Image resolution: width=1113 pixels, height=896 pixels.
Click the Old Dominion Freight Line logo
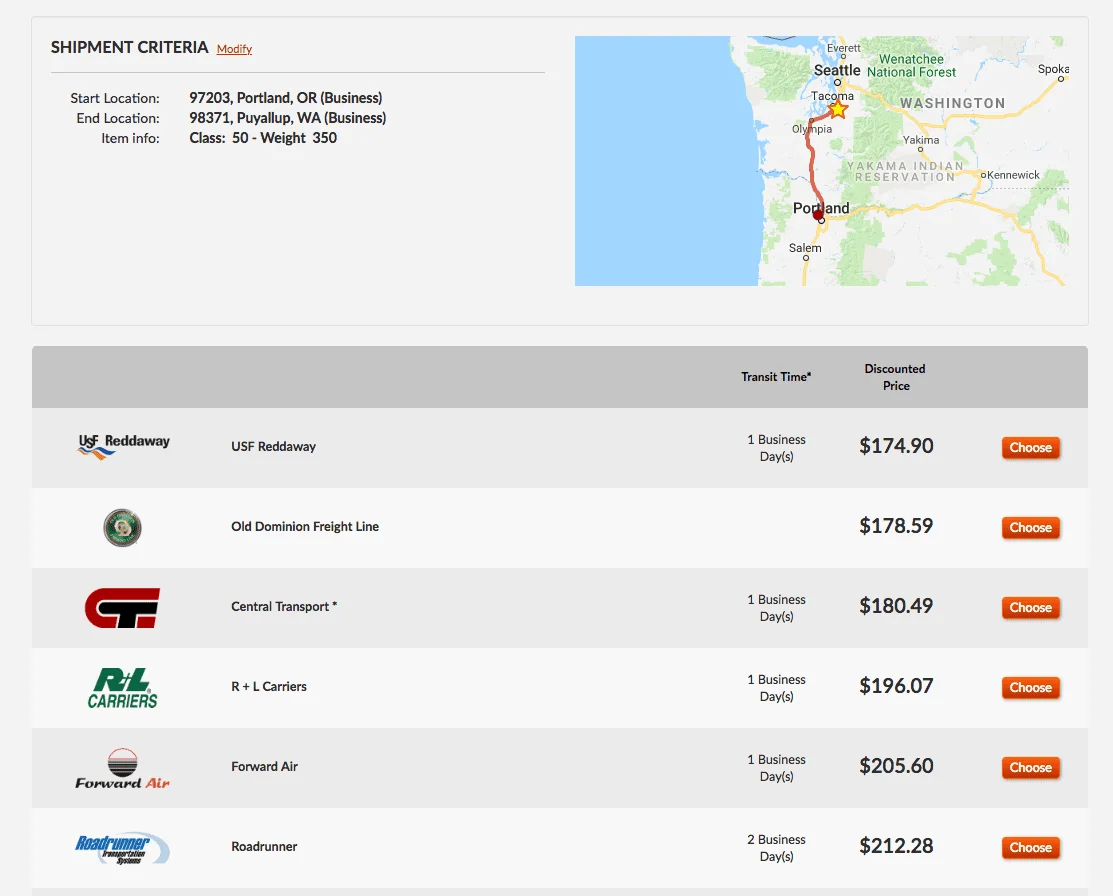tap(122, 527)
